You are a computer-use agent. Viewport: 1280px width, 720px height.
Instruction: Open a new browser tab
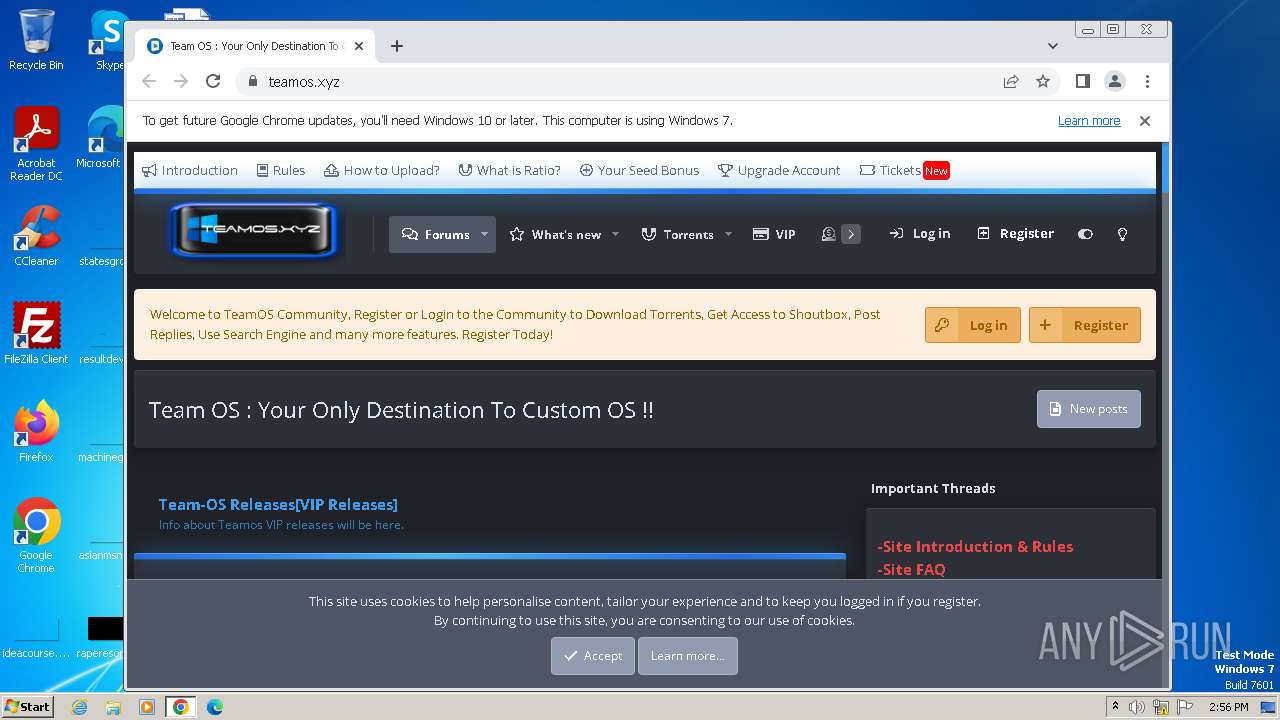point(397,46)
